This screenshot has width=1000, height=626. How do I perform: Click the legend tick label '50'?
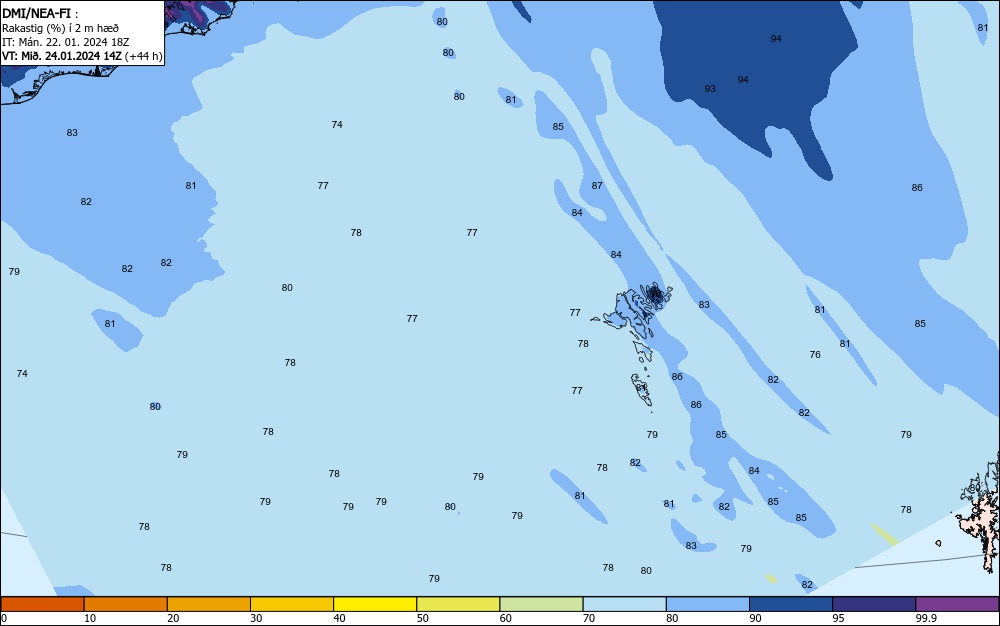[x=422, y=618]
